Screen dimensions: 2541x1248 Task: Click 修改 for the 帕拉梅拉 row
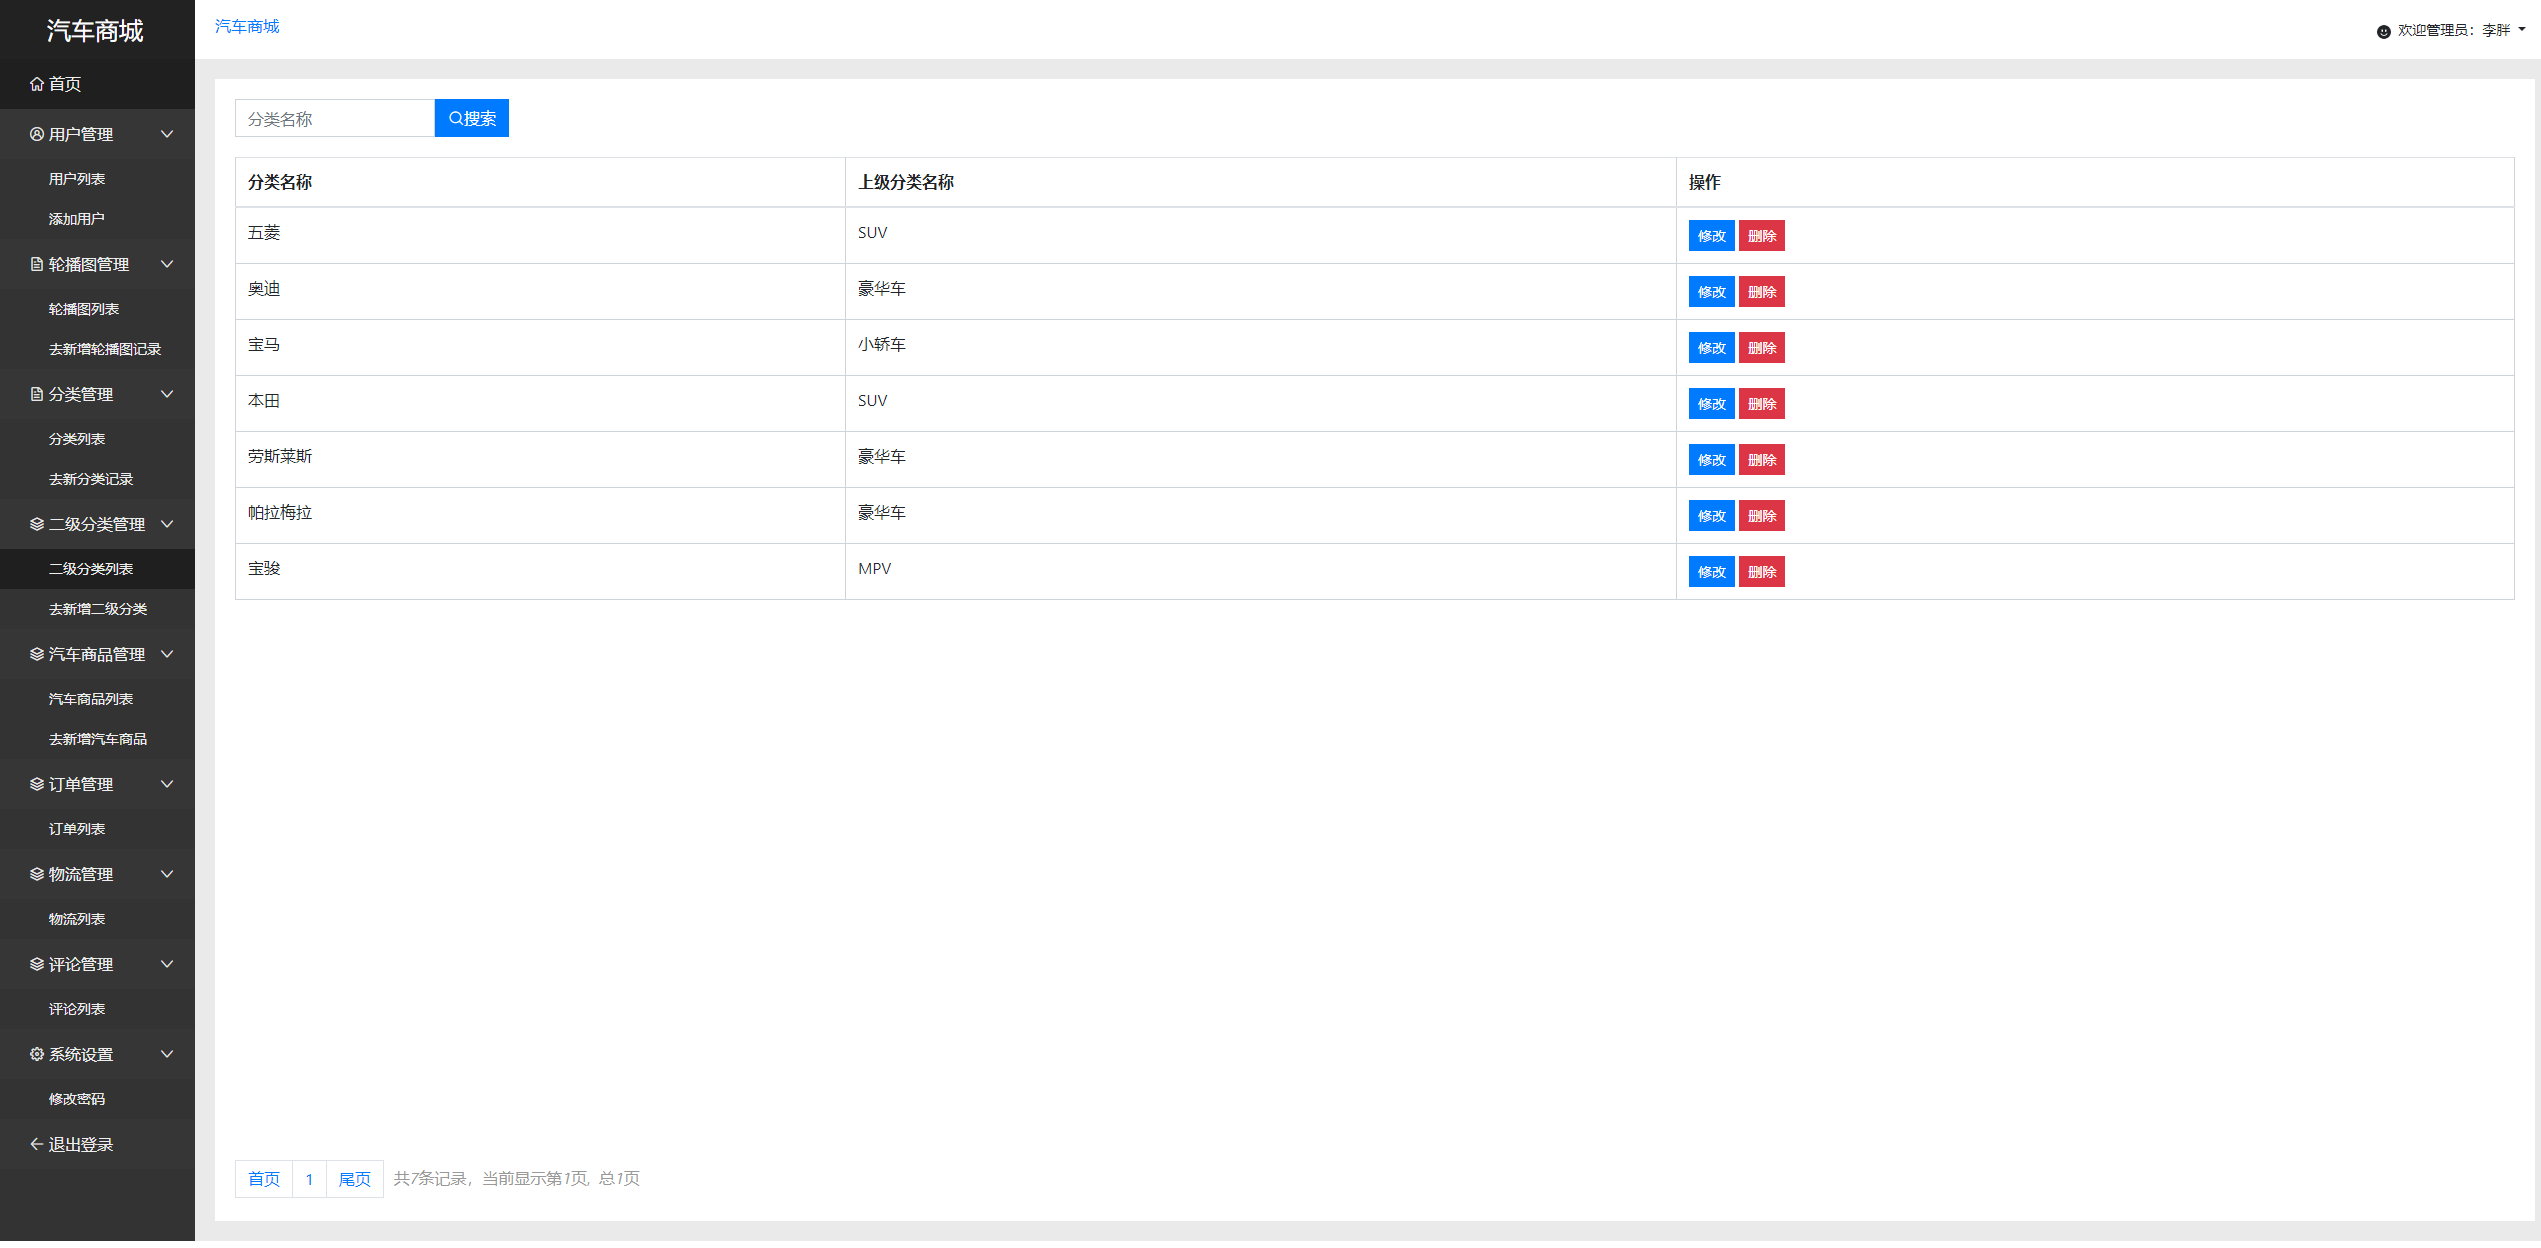[1712, 516]
